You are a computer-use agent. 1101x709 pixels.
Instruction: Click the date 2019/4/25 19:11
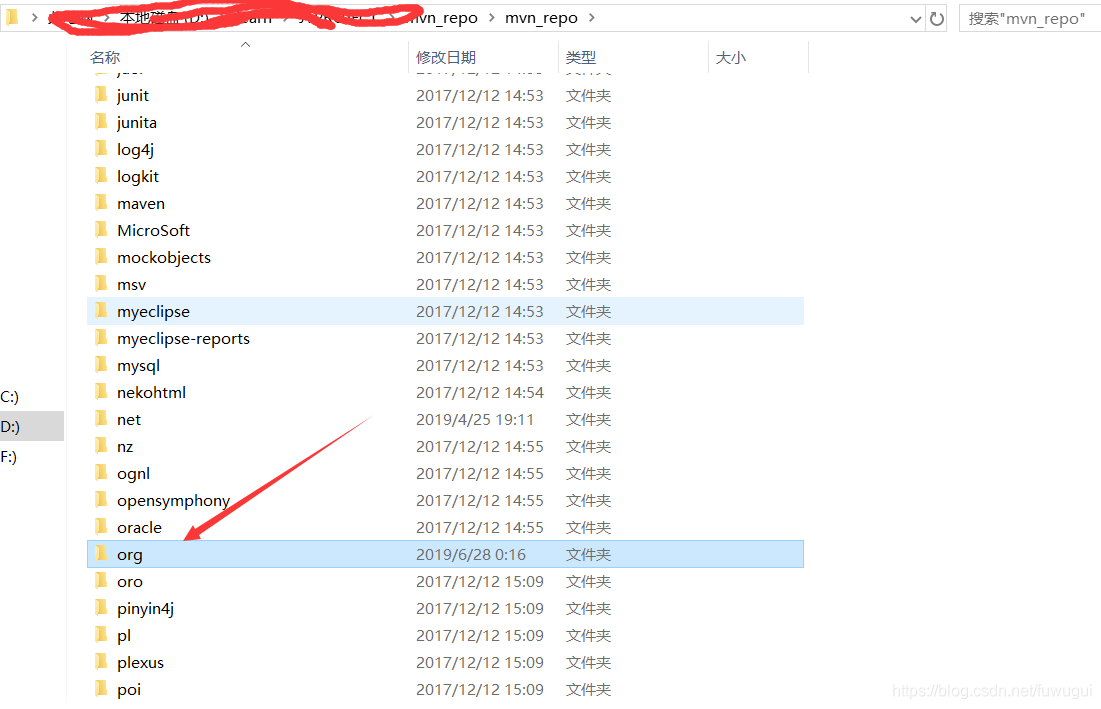click(475, 420)
